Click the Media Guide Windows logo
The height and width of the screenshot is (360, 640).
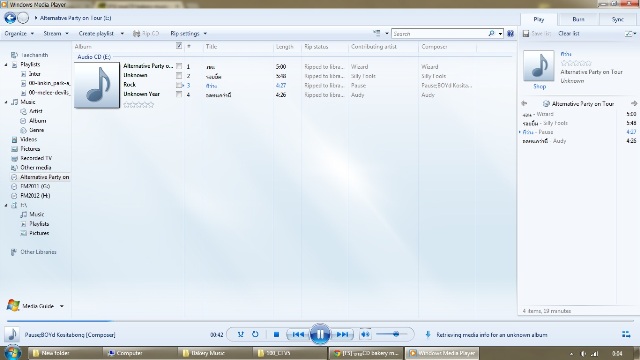pyautogui.click(x=13, y=305)
